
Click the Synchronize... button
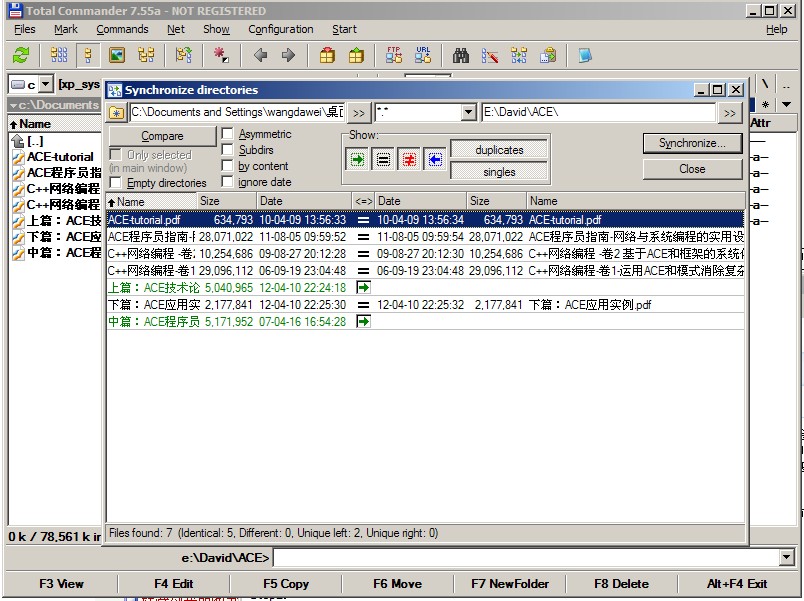[692, 143]
